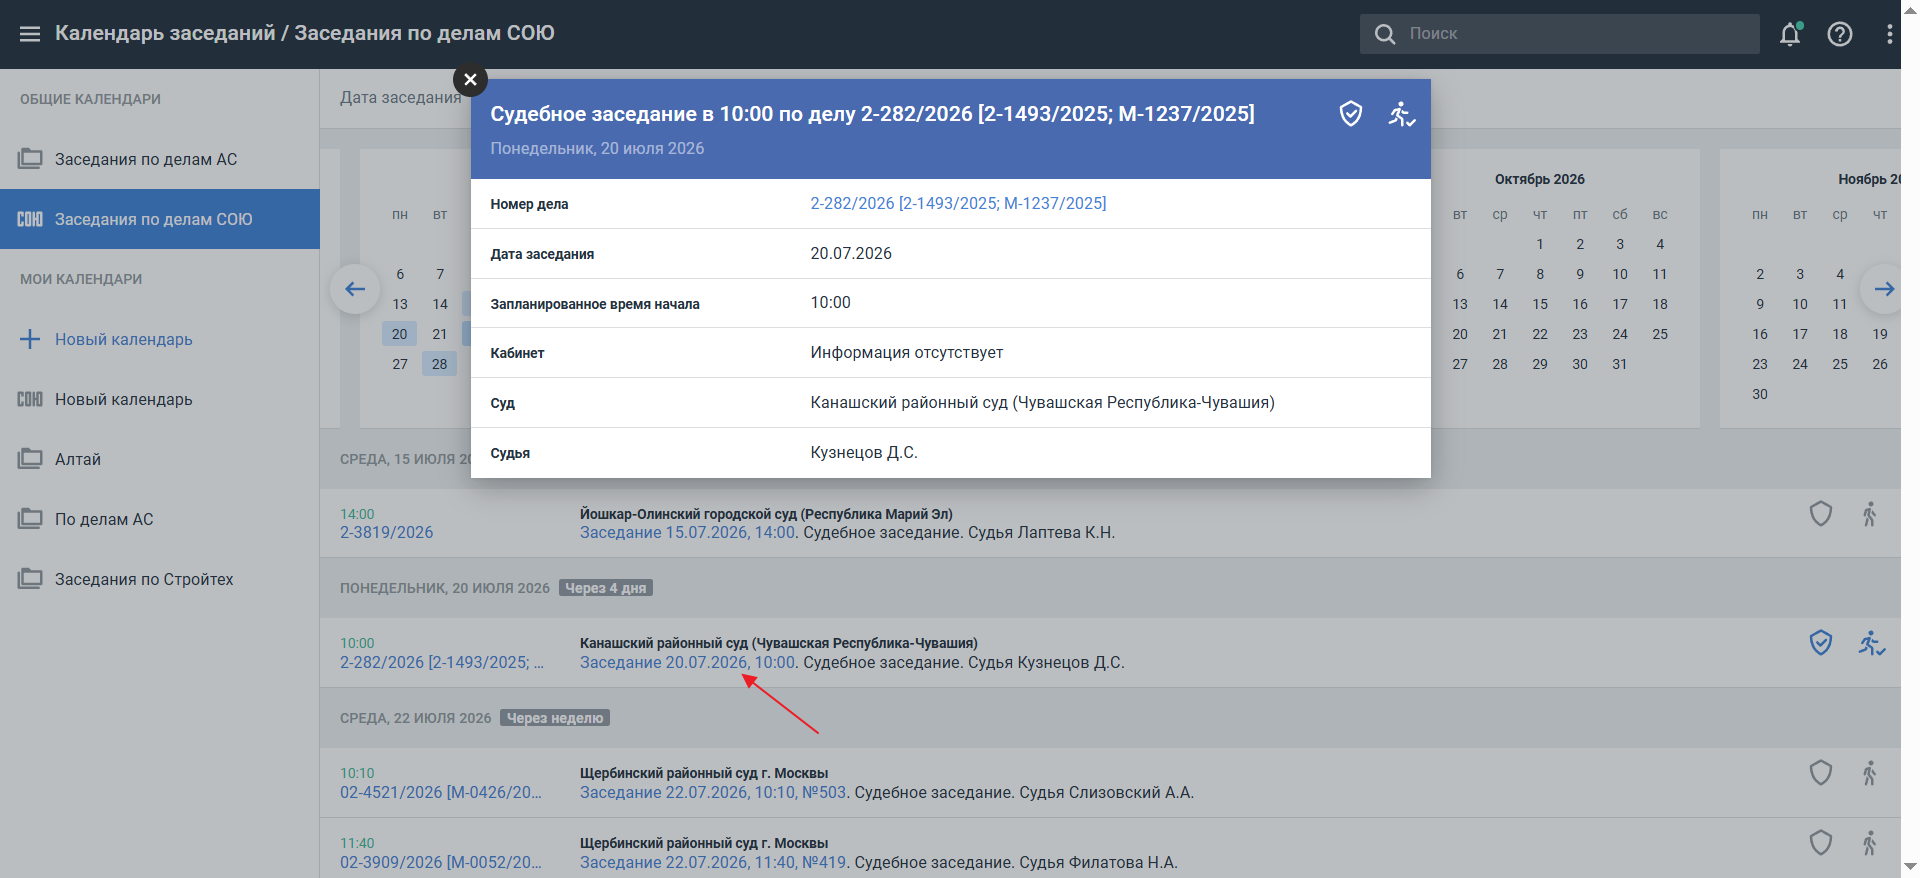Click the search field Поиск
1920x878 pixels.
click(x=1560, y=34)
